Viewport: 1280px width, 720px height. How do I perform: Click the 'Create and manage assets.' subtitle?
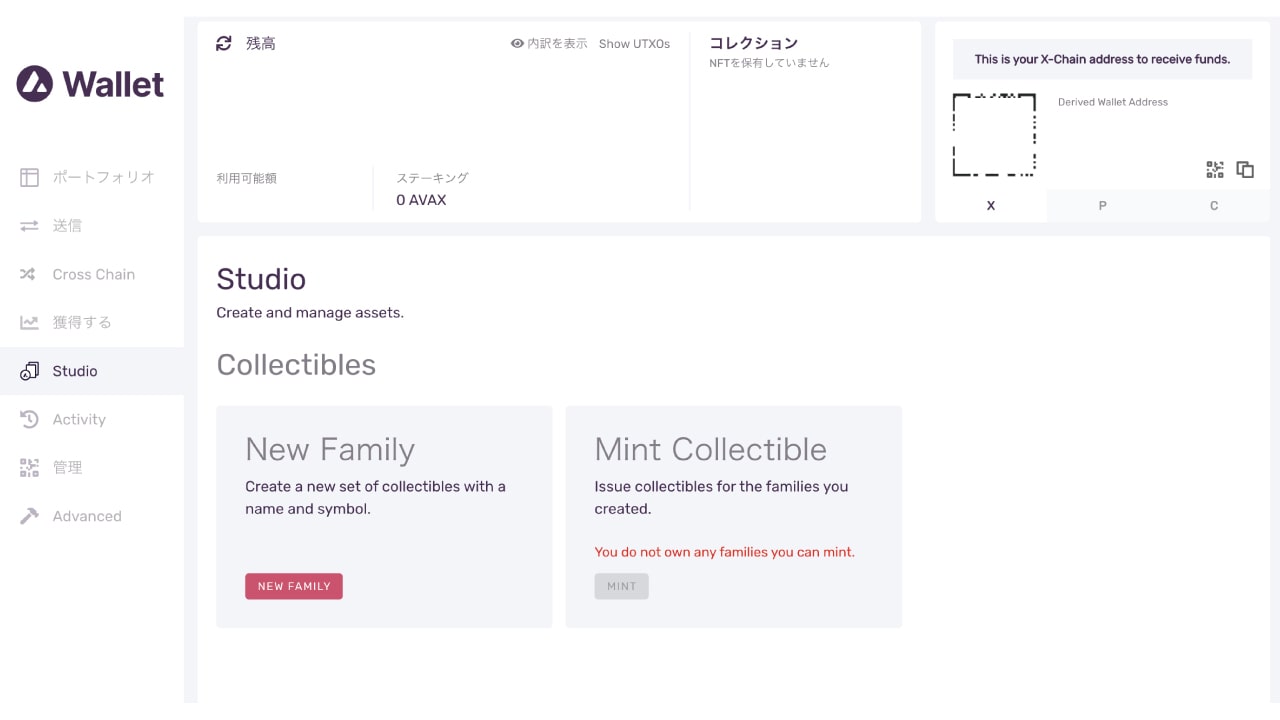pos(310,313)
